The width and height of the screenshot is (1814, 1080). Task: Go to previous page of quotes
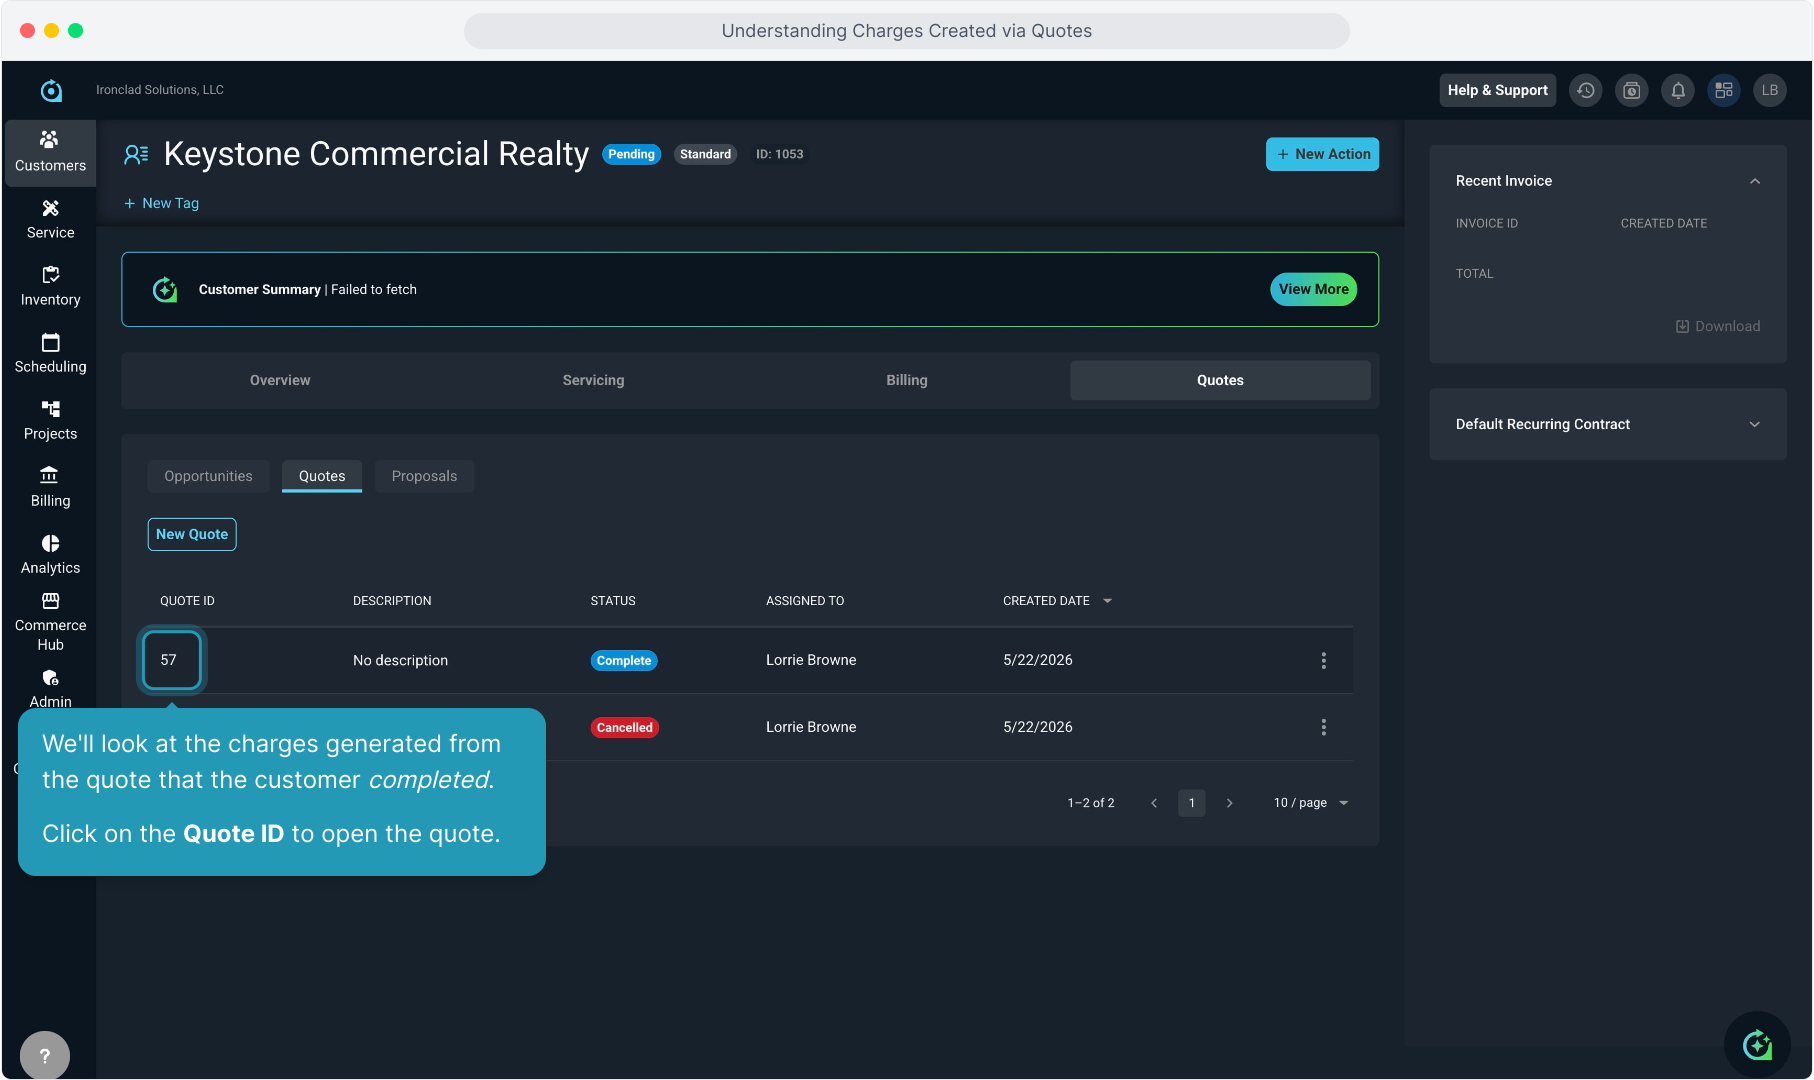[x=1154, y=803]
